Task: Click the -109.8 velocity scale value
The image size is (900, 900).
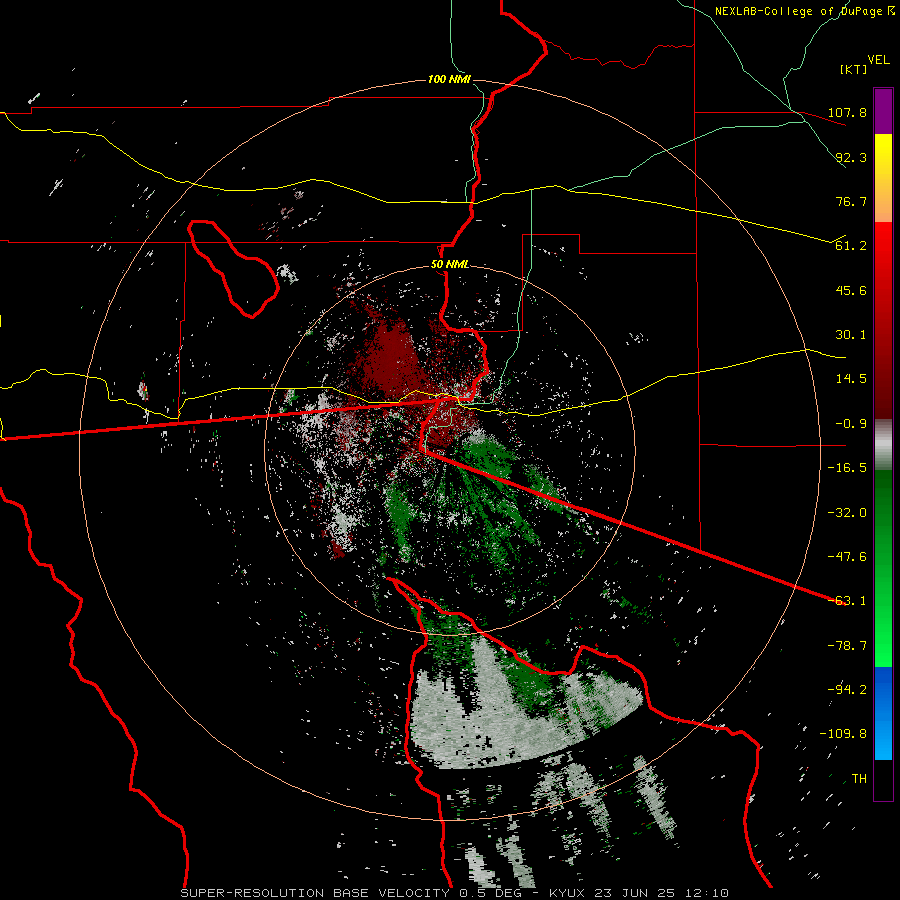Action: (x=844, y=734)
